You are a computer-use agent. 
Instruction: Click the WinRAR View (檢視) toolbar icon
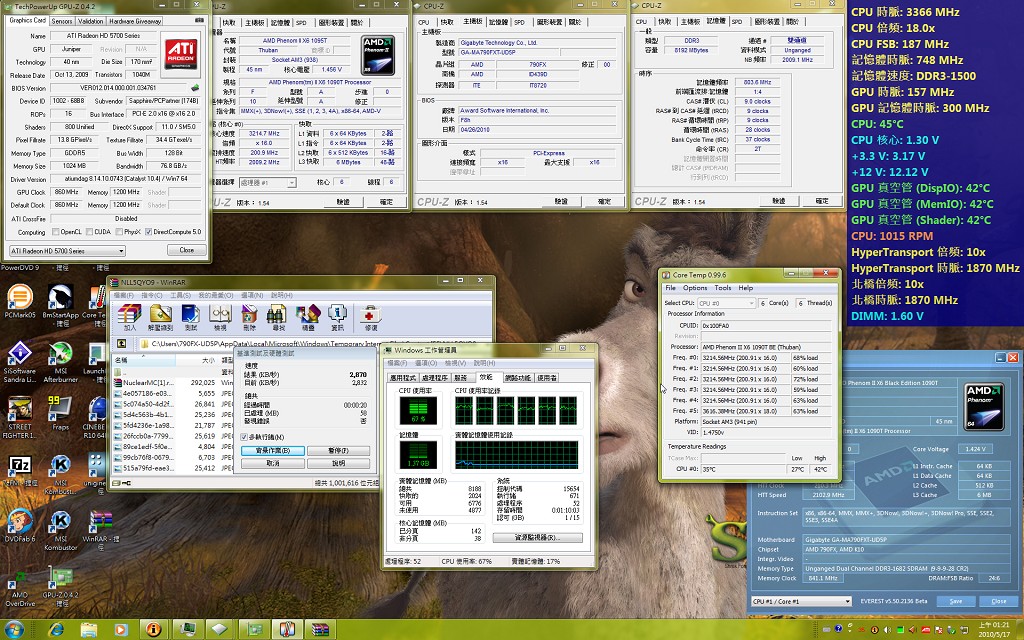(220, 317)
